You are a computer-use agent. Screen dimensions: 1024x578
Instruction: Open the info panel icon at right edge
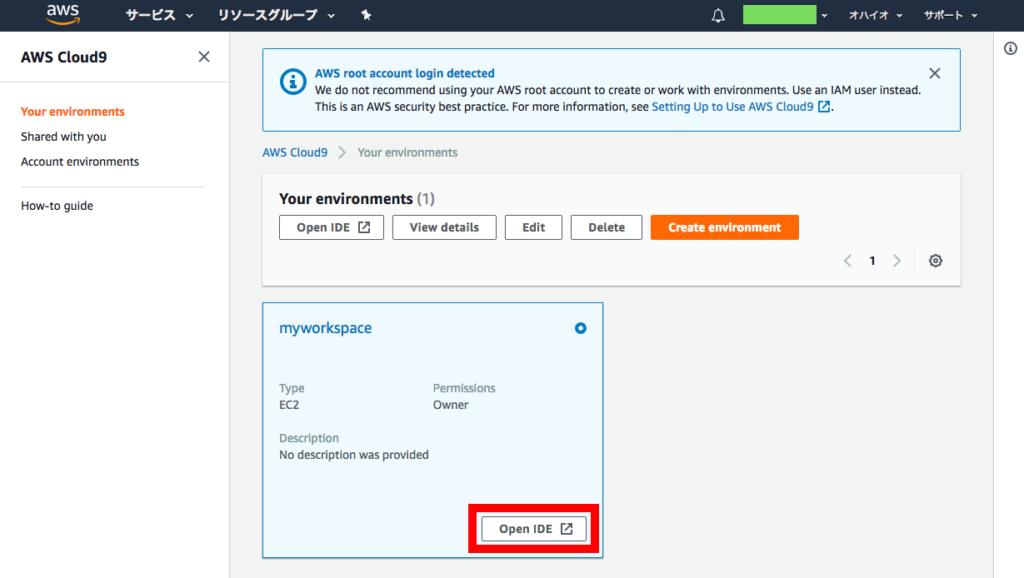(1010, 48)
